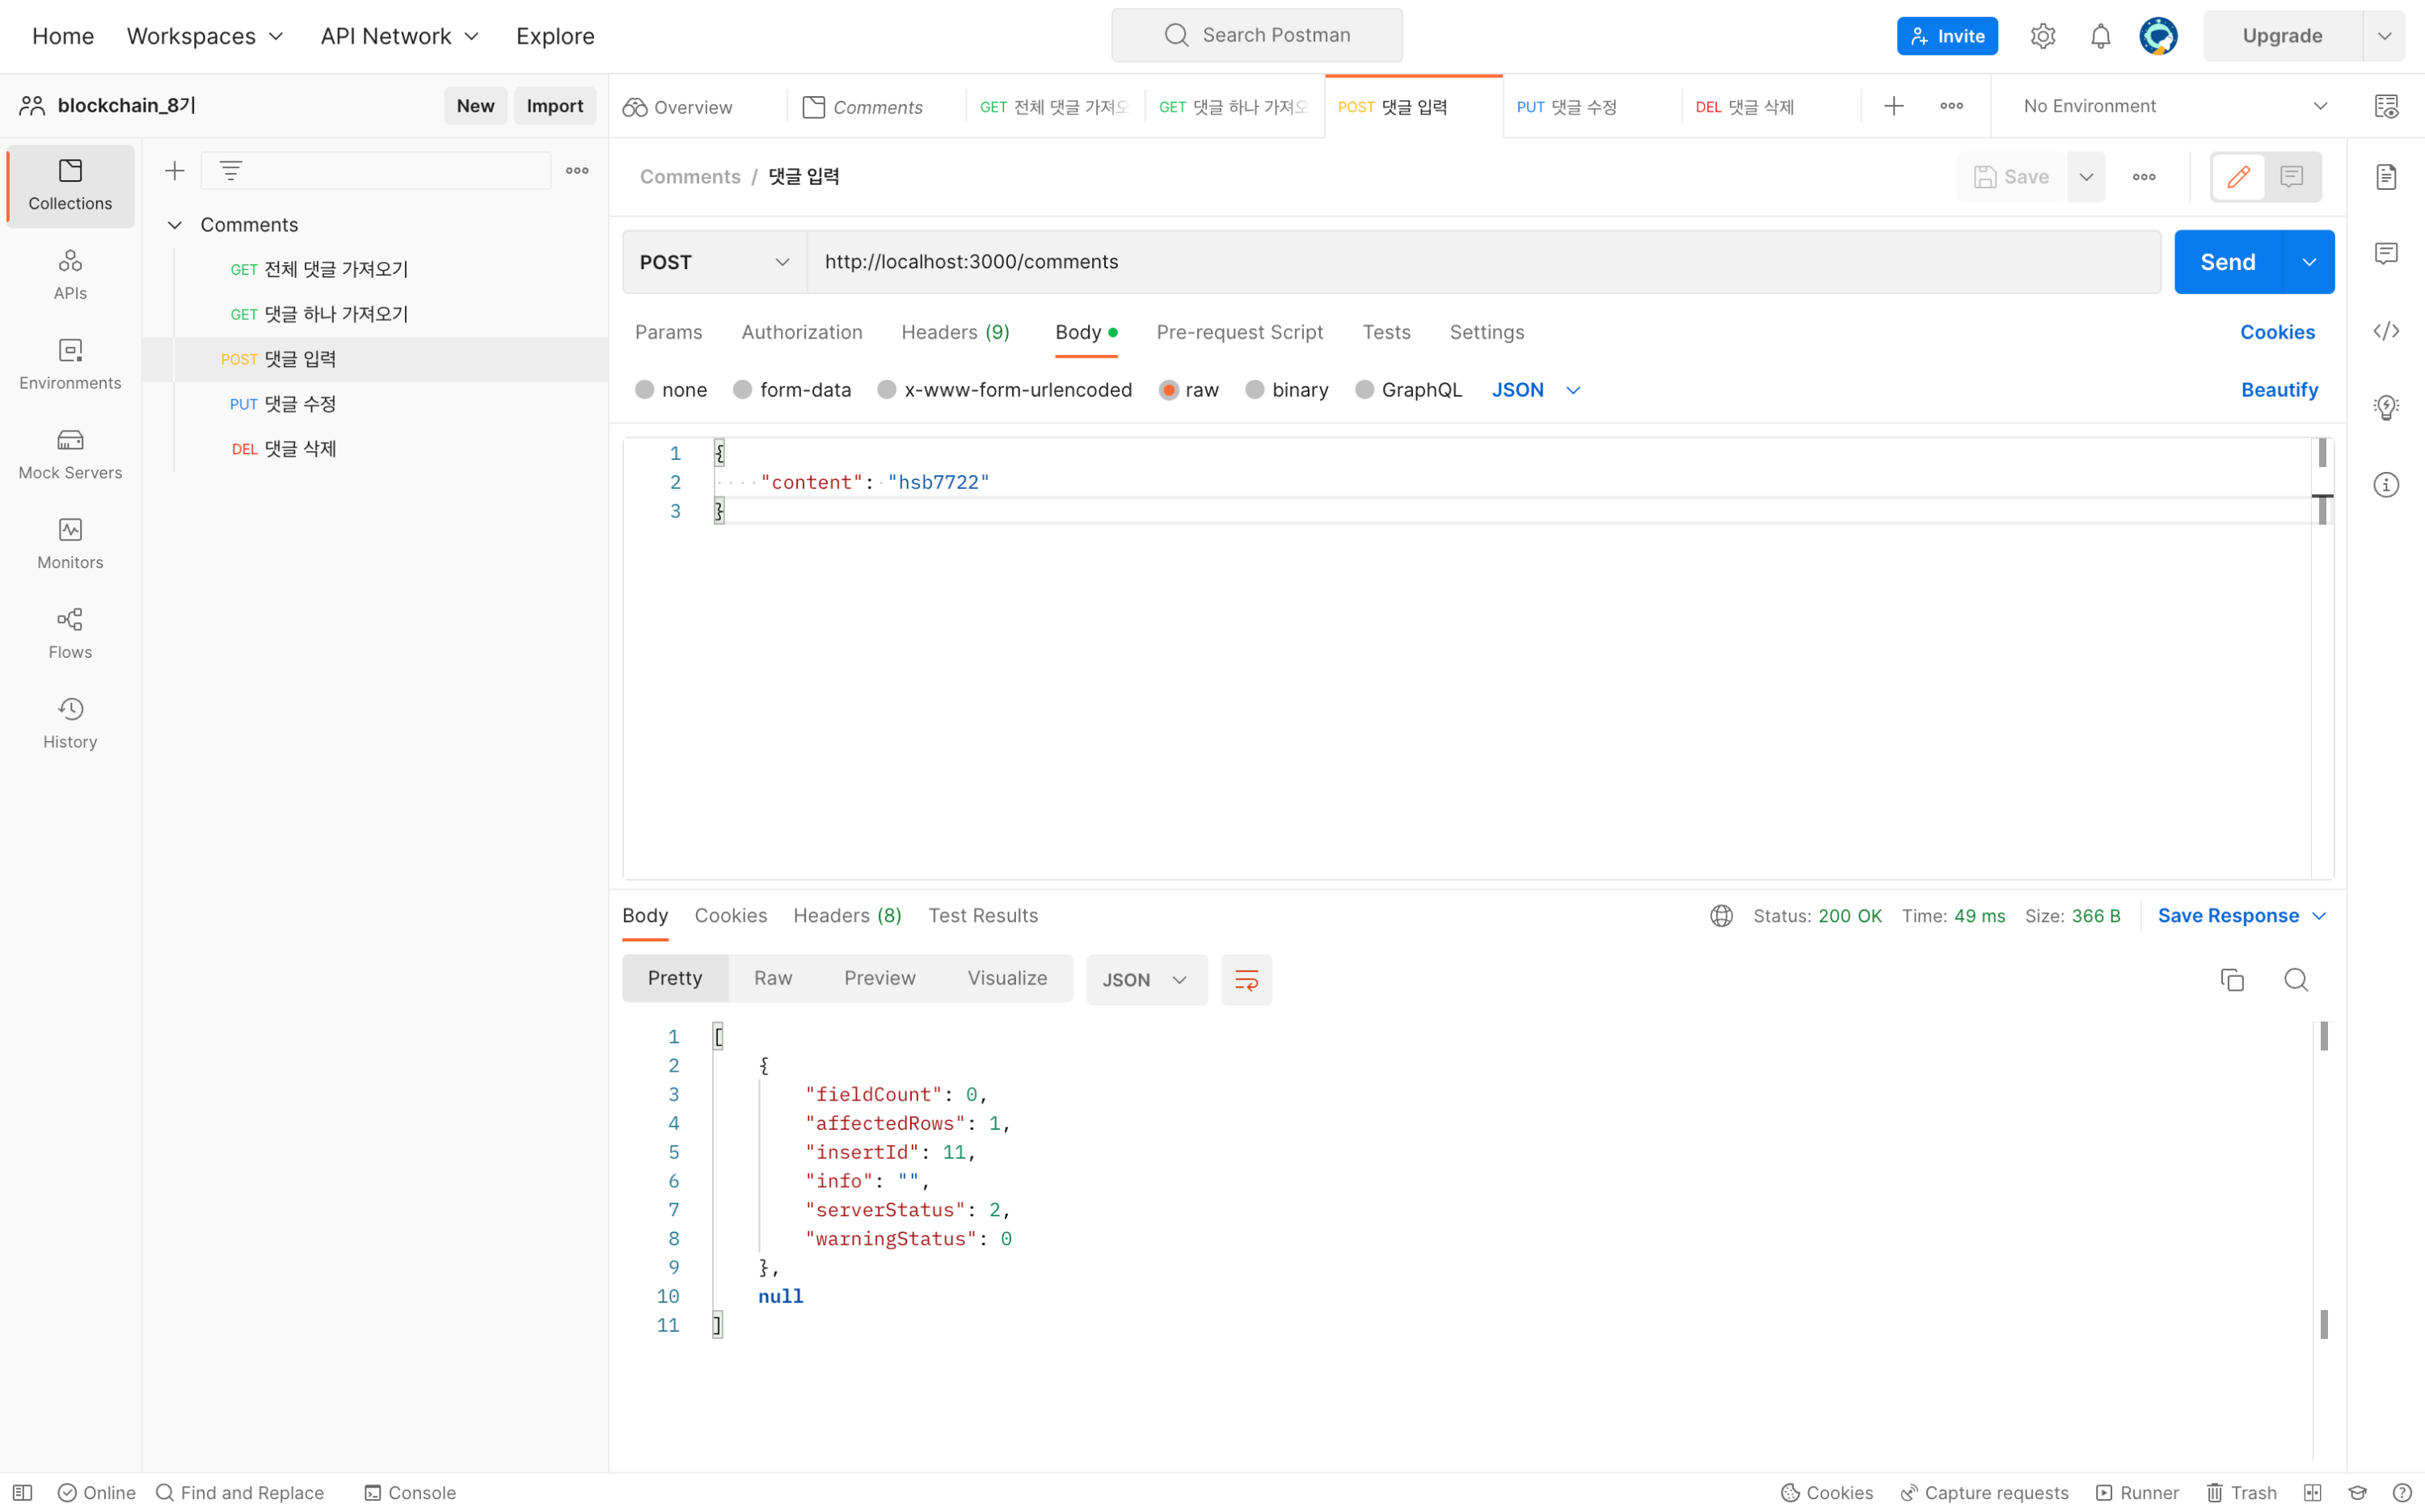Copy the response body

[2232, 980]
